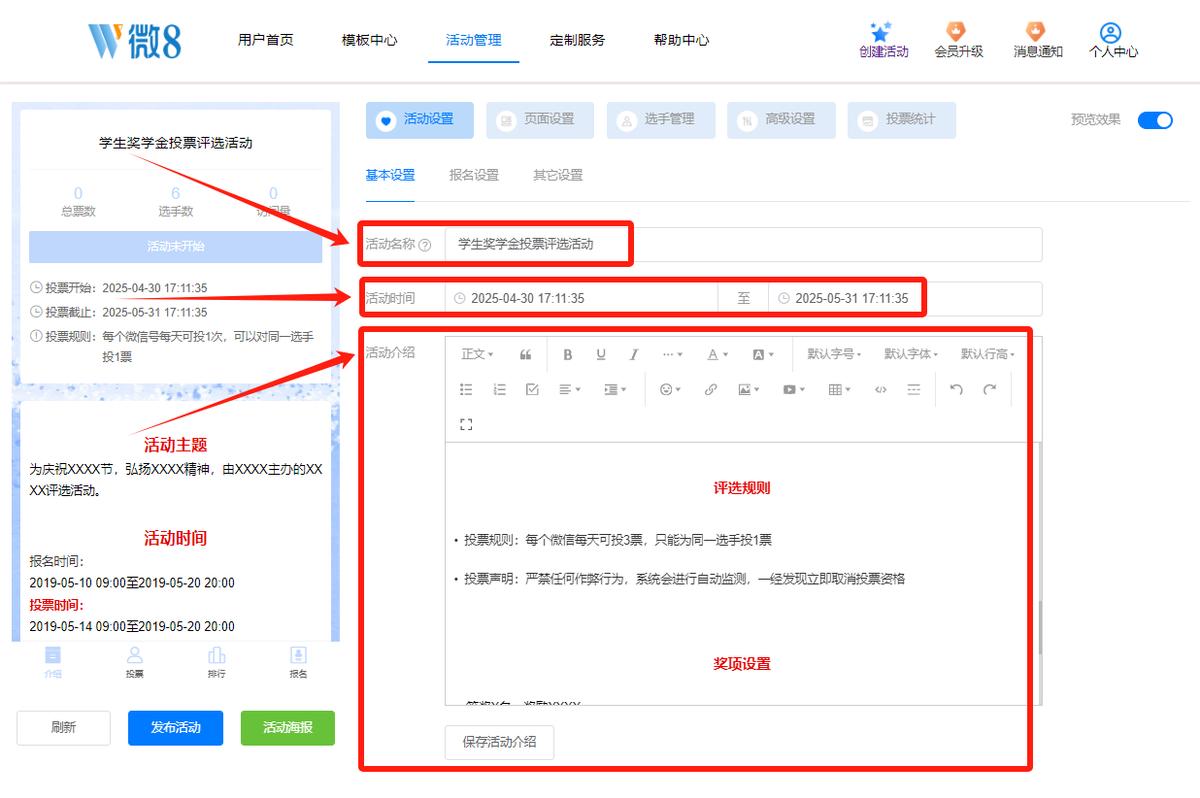The width and height of the screenshot is (1200, 798).
Task: Click the help icon beside 活动名称
Action: click(425, 244)
